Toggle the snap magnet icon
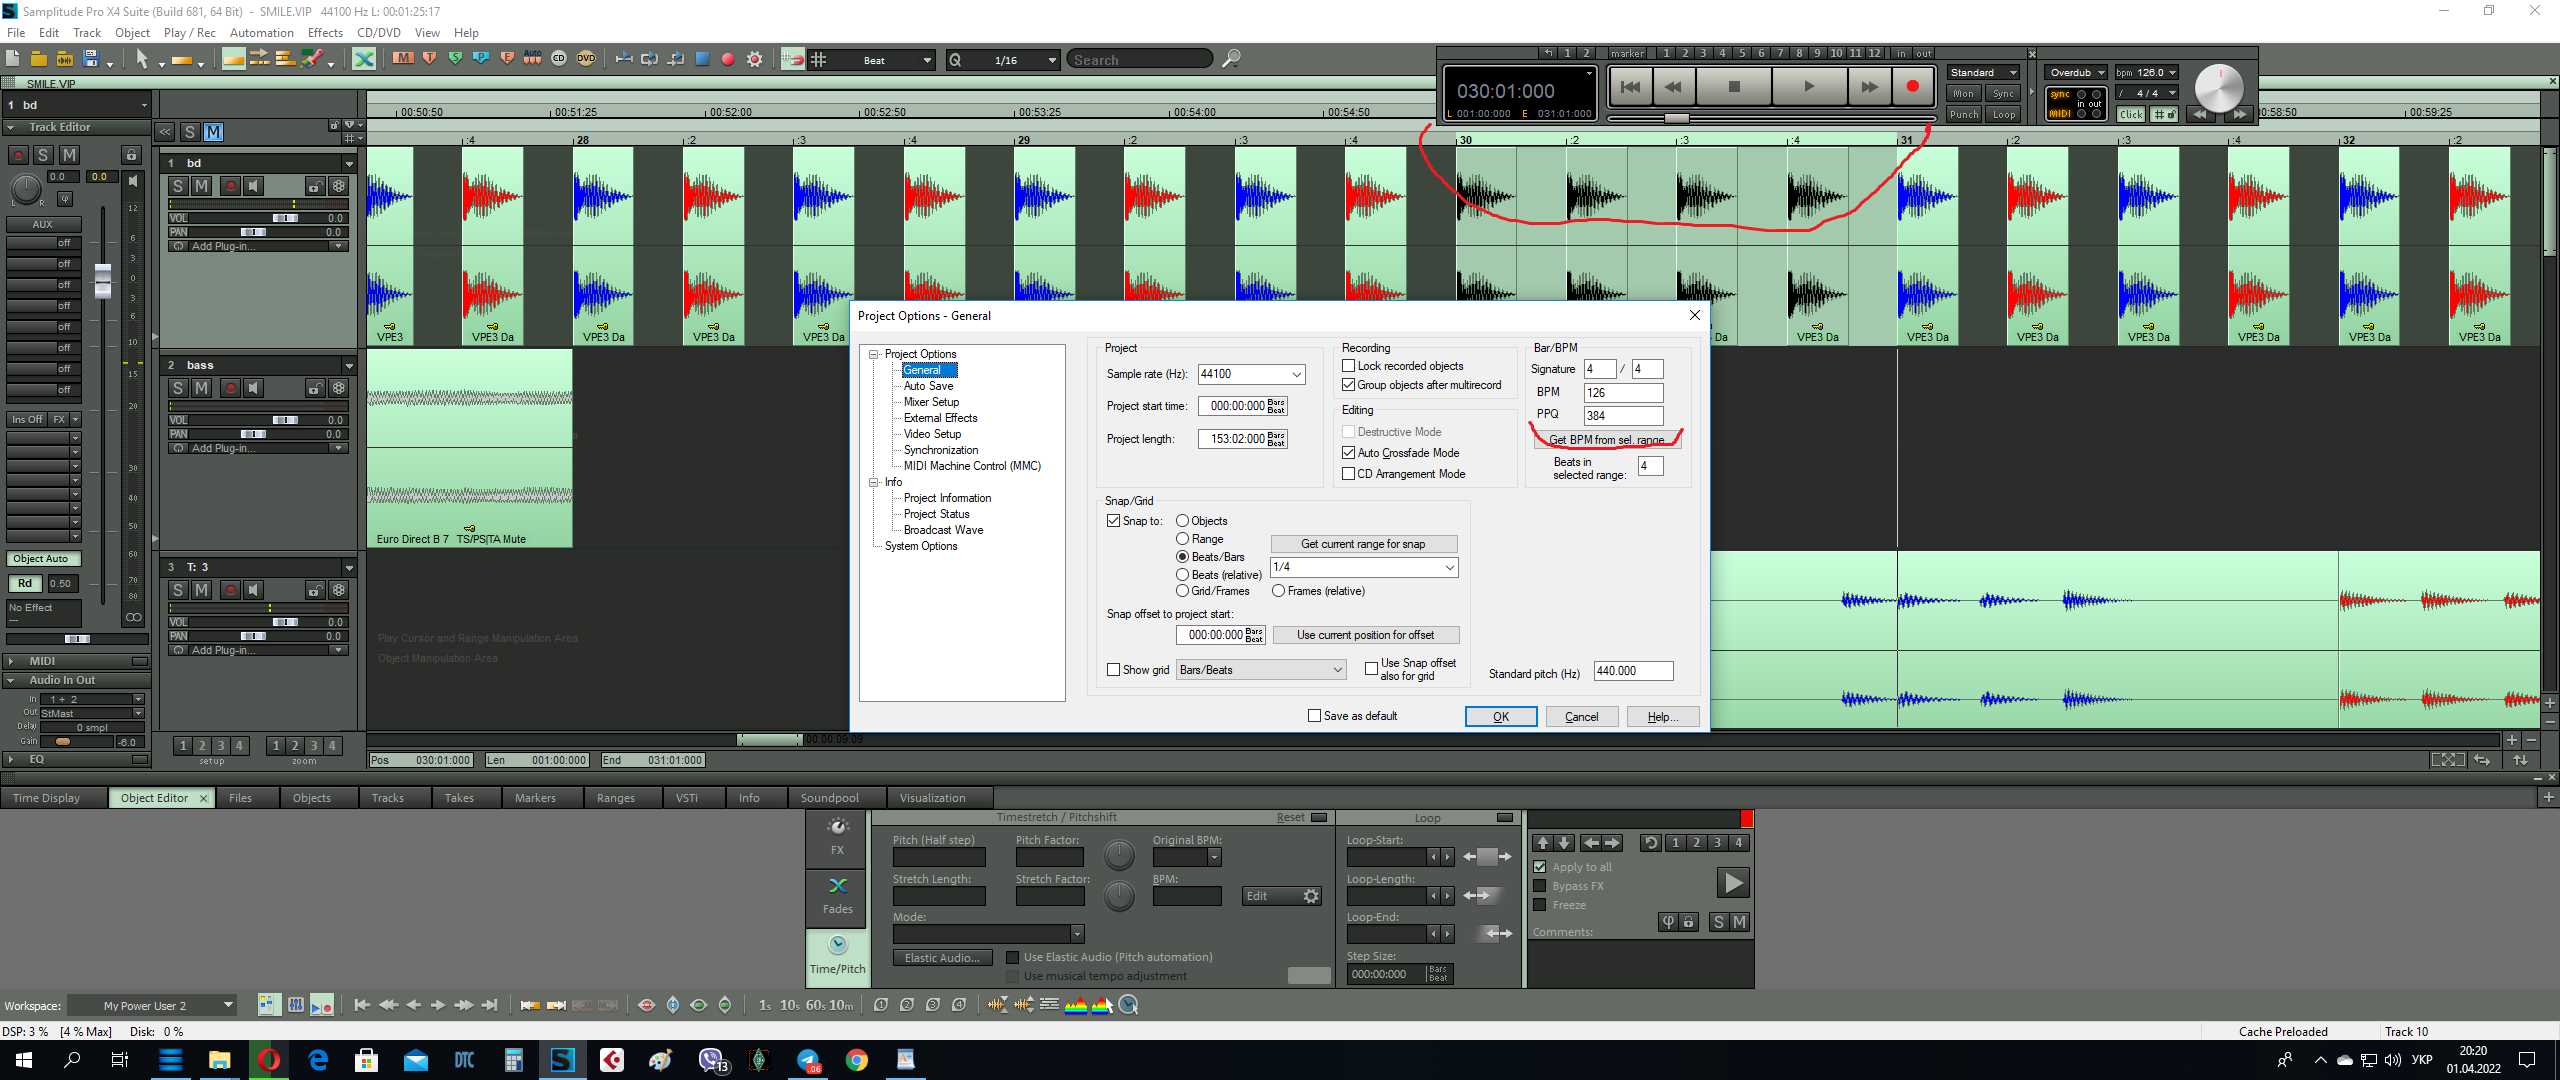The image size is (2560, 1080). pos(792,59)
